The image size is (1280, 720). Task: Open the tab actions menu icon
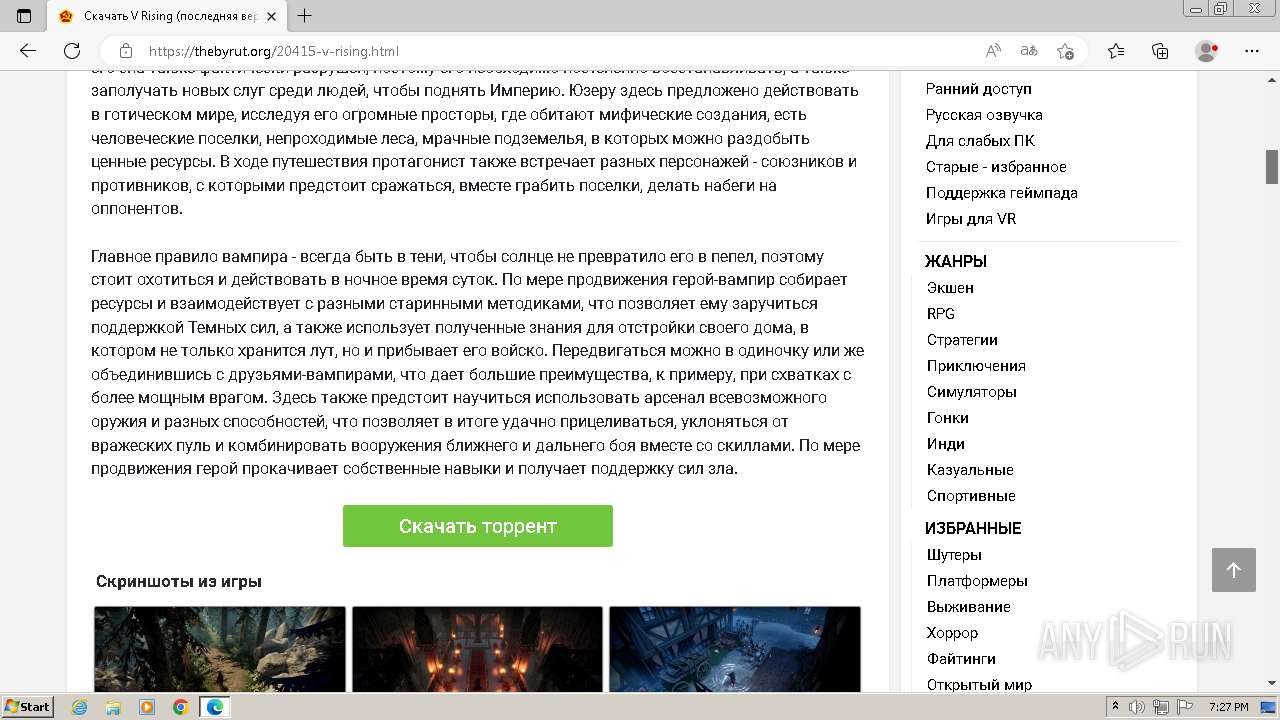[x=24, y=16]
